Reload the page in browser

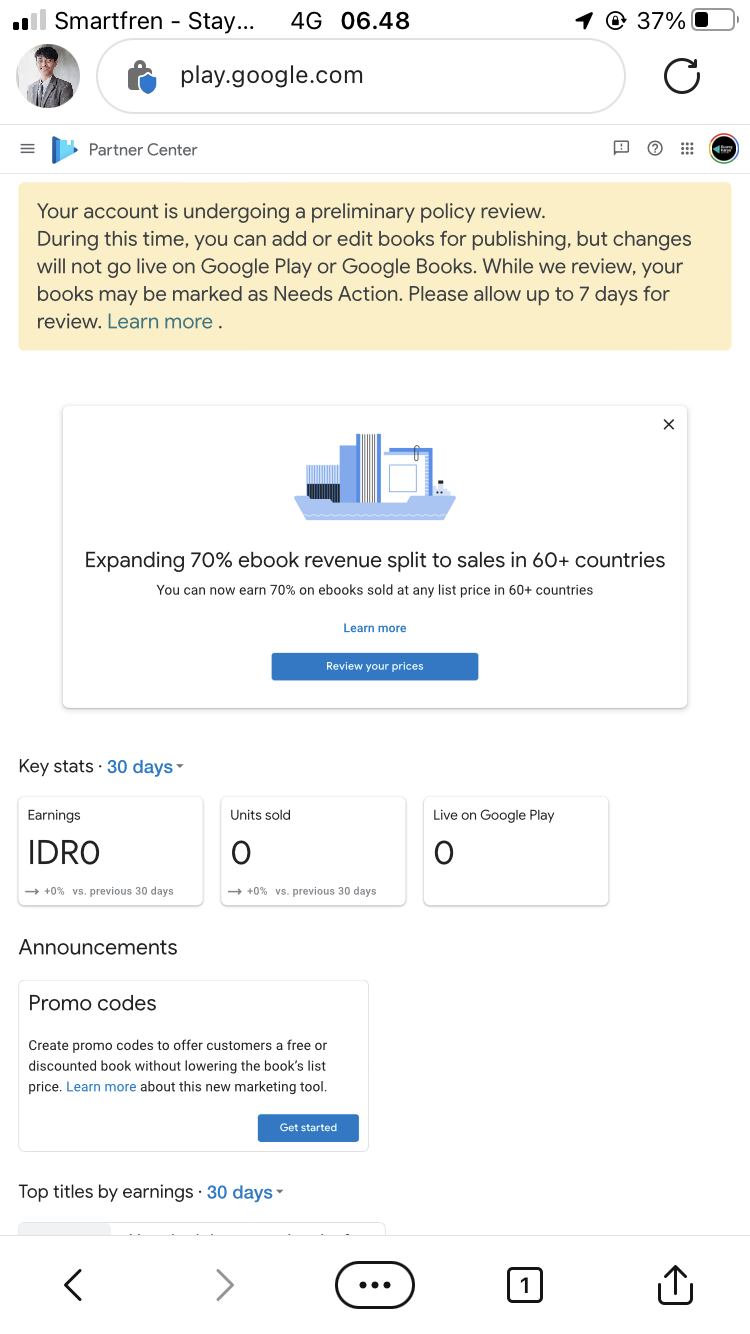(682, 76)
